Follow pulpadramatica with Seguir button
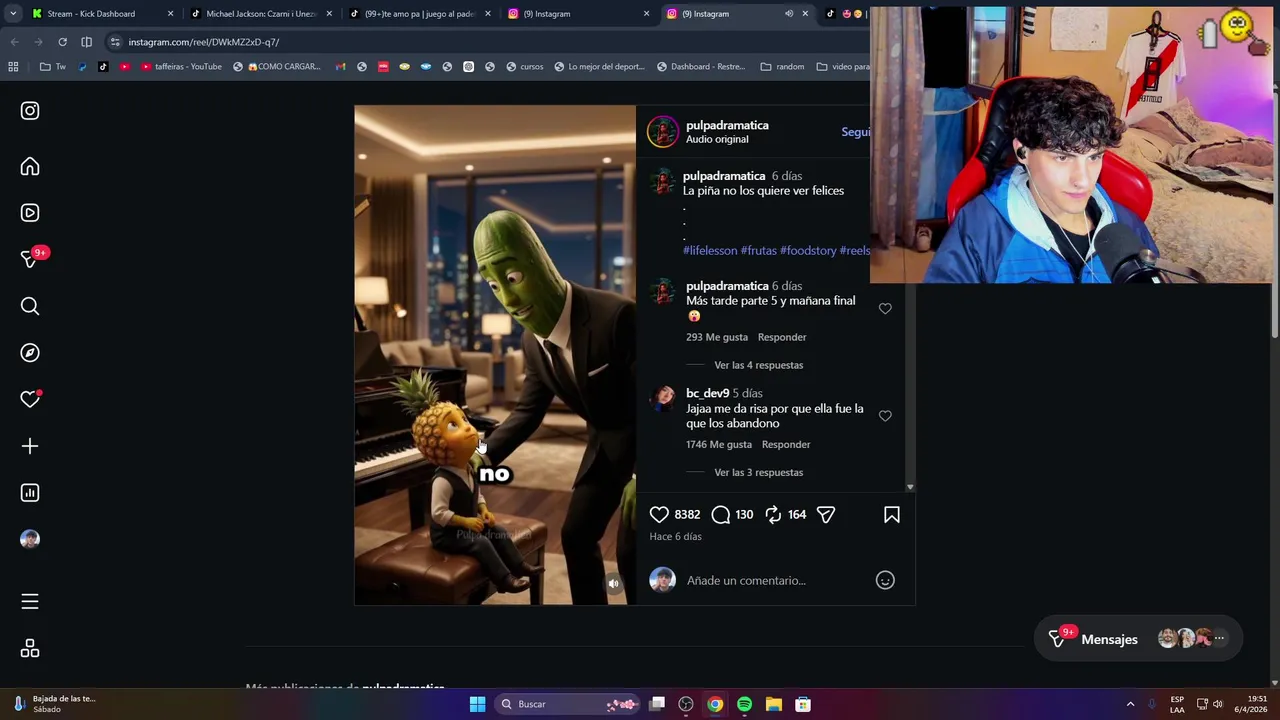Screen dimensions: 1280x720 coord(855,132)
